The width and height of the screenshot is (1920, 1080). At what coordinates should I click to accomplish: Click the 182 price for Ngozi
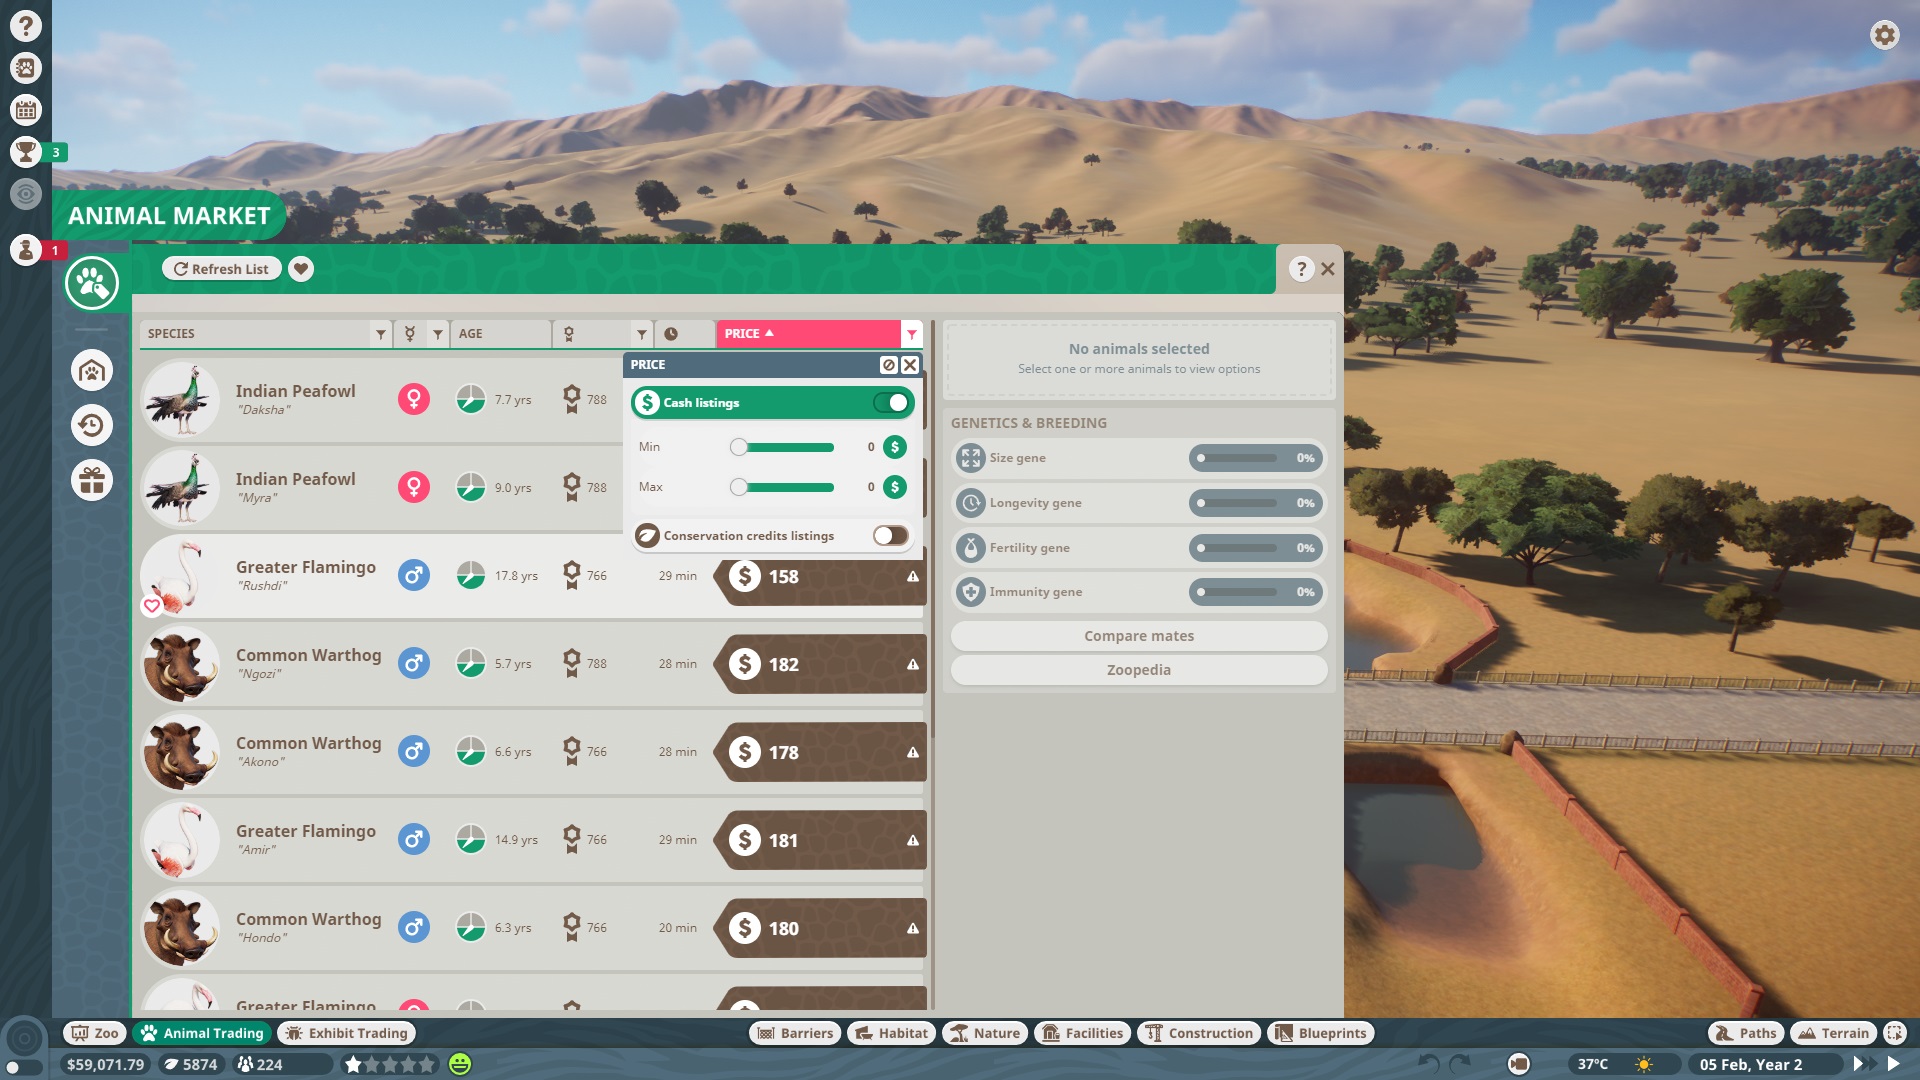[820, 664]
